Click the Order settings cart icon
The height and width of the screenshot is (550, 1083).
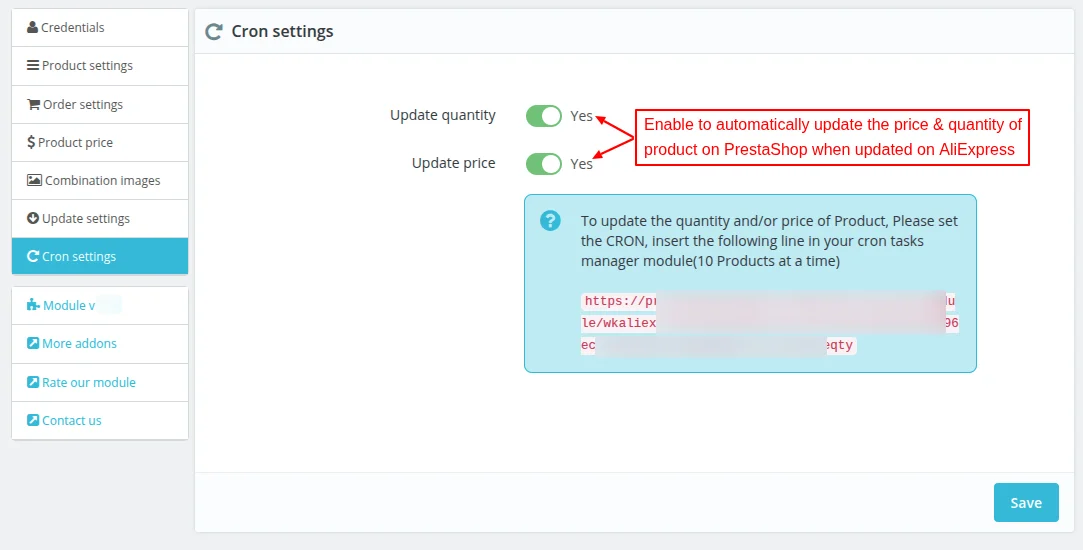(33, 105)
